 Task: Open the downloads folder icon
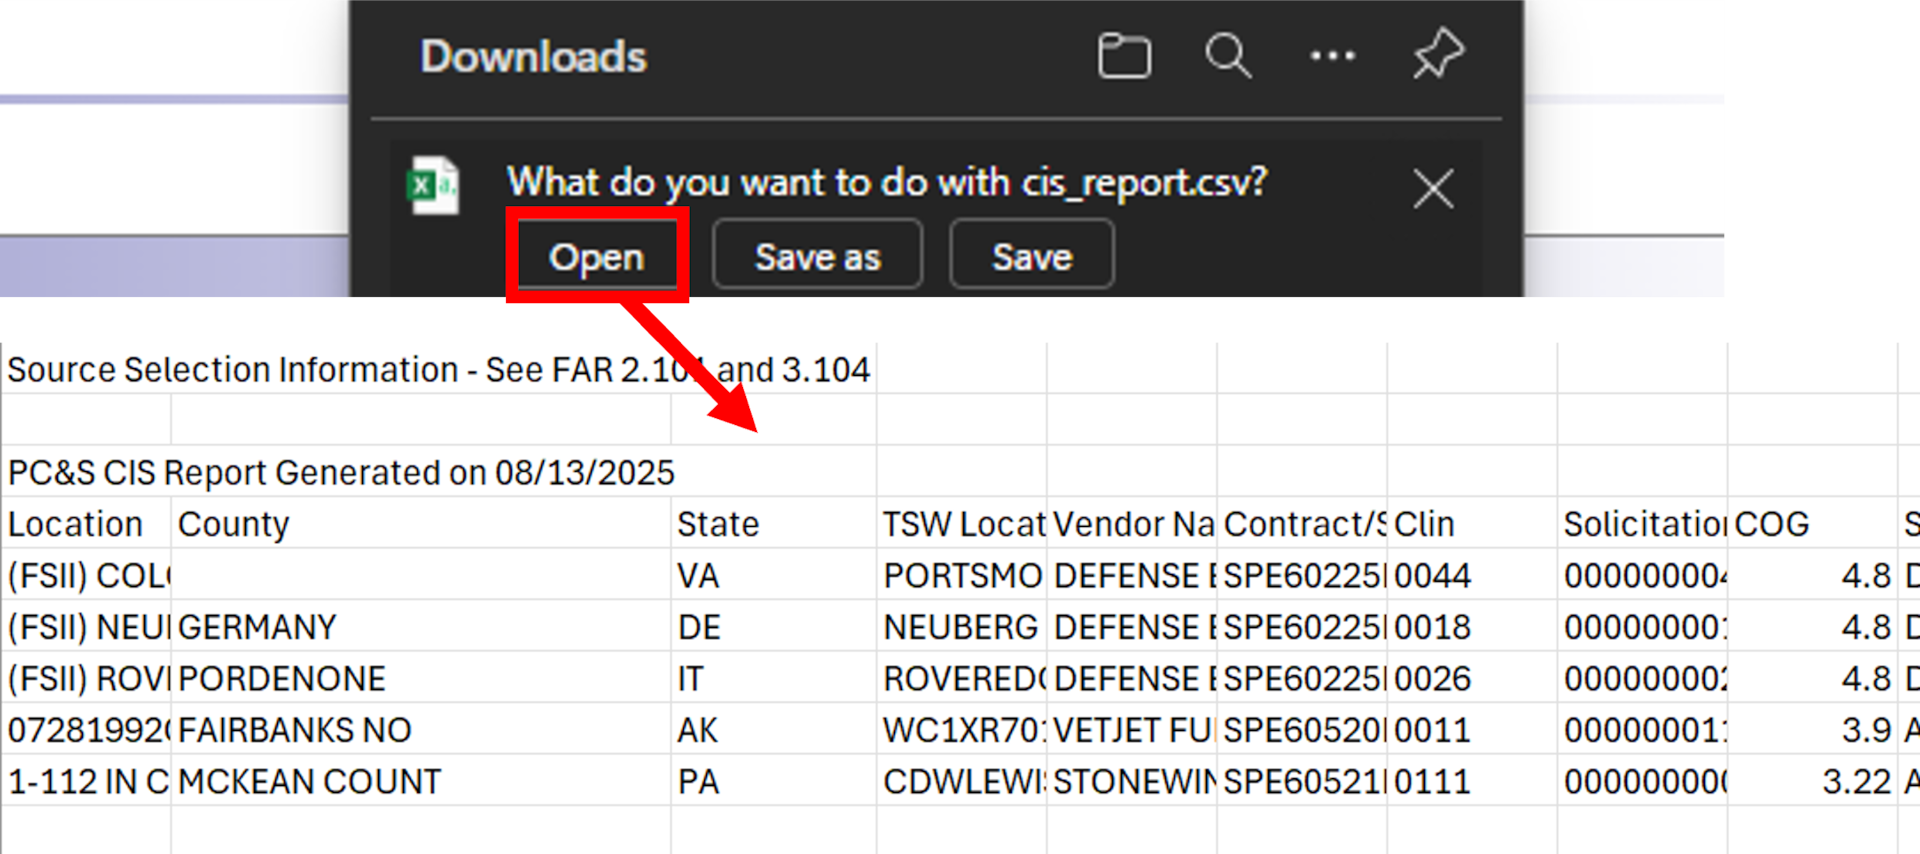1124,56
